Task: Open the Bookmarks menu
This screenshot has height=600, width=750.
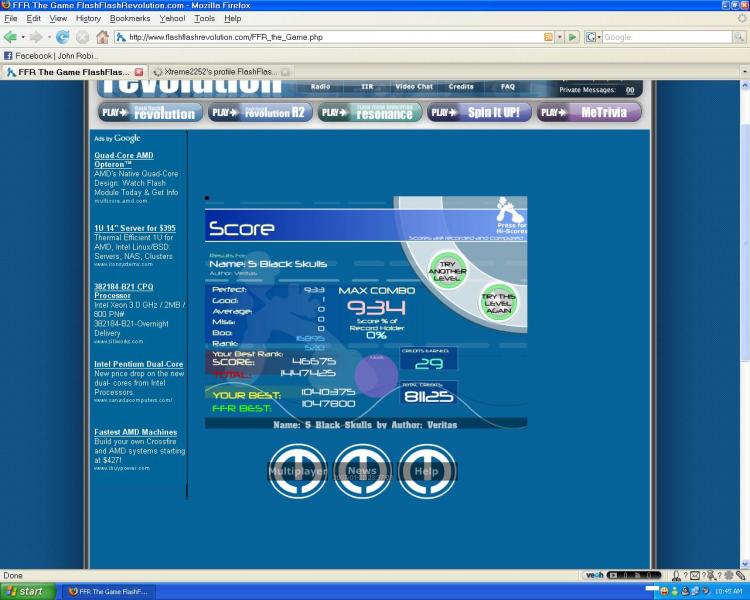Action: tap(130, 18)
